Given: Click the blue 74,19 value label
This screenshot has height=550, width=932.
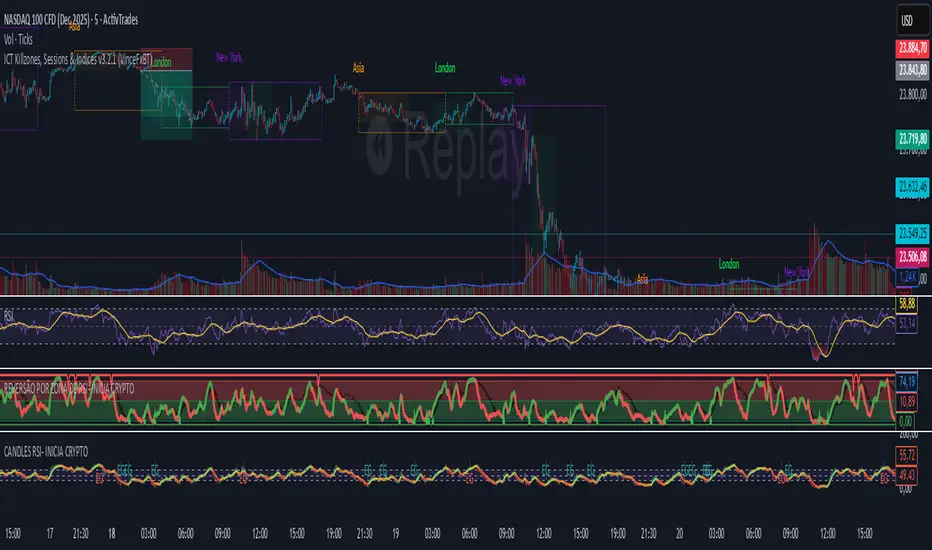Looking at the screenshot, I should coord(906,381).
